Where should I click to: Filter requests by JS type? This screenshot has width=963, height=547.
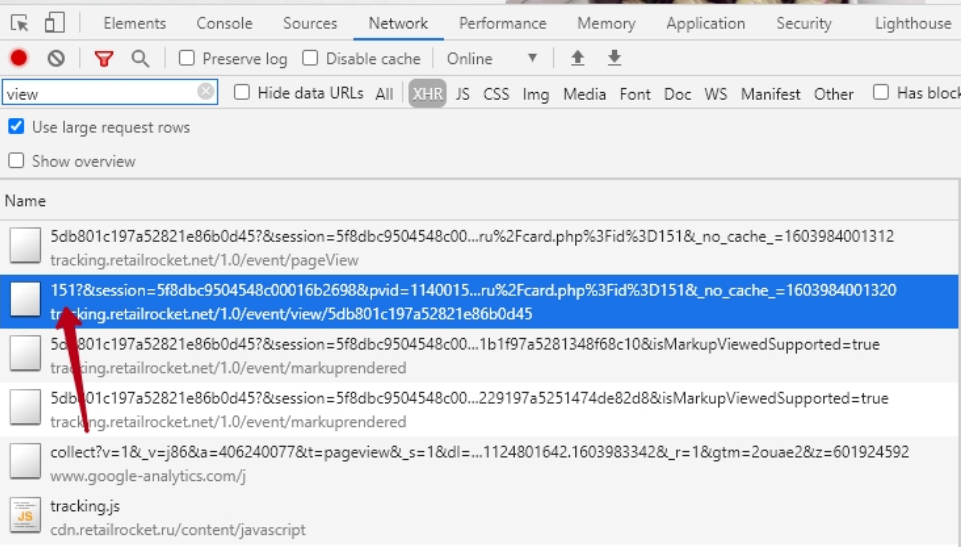[462, 94]
